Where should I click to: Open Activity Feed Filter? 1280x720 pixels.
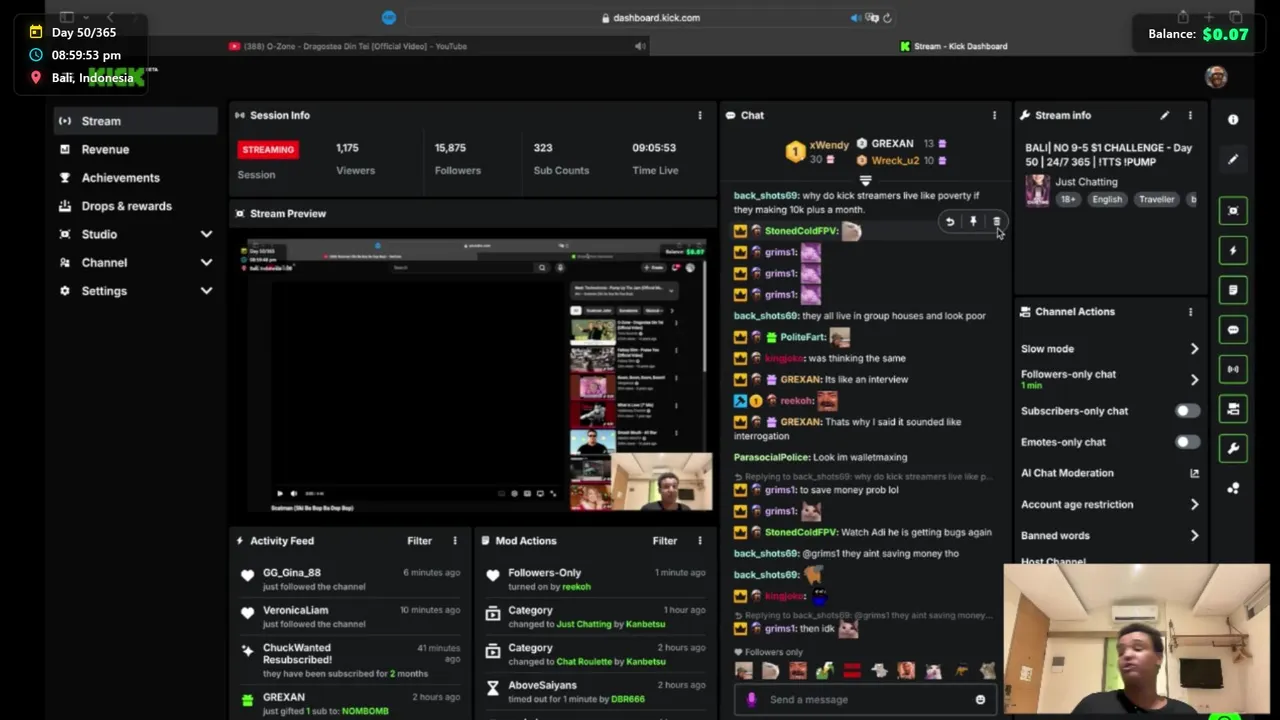tap(419, 541)
